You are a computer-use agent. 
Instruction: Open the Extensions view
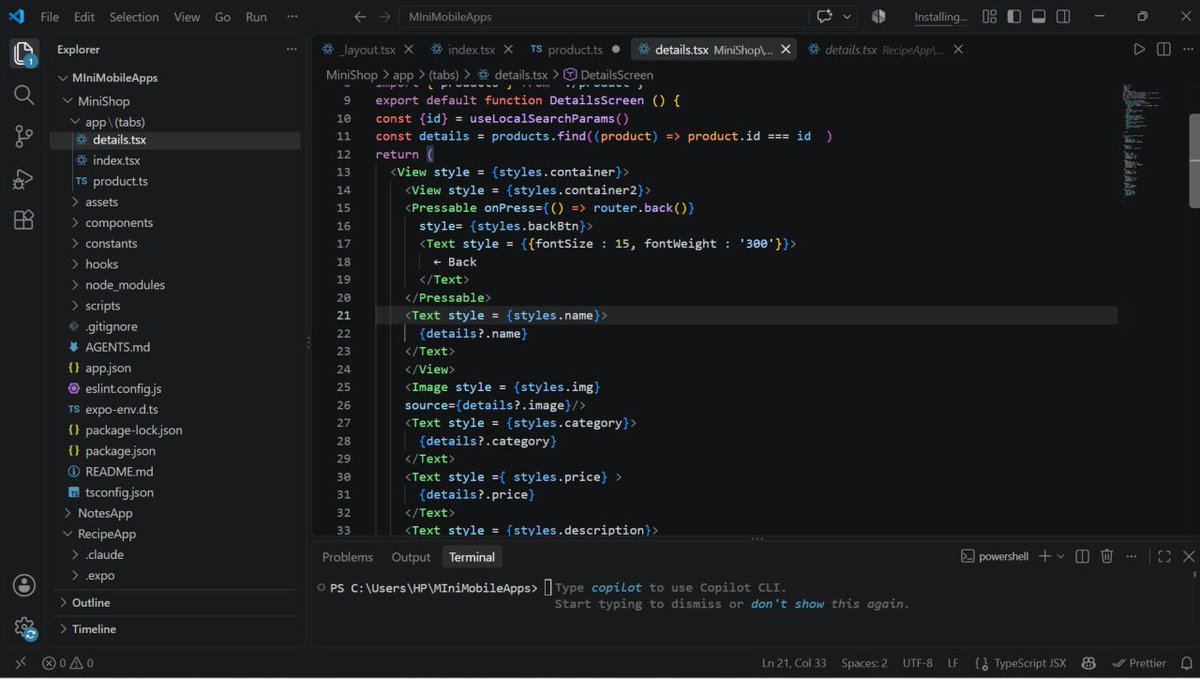(24, 221)
